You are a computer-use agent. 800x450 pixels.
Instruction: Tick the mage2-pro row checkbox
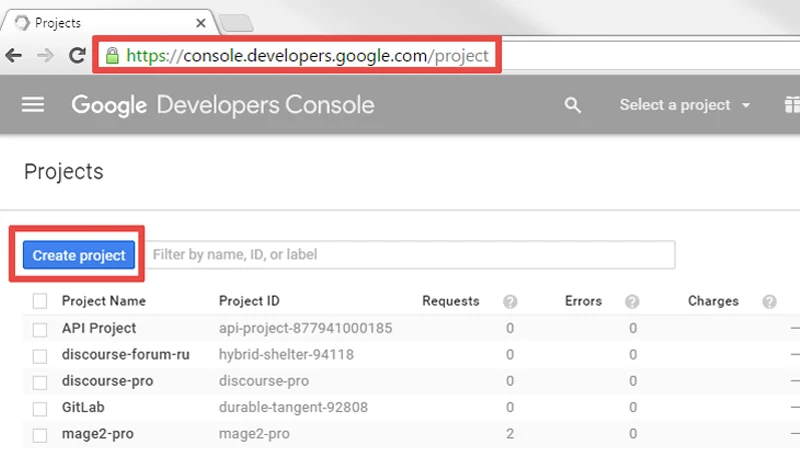pyautogui.click(x=40, y=435)
